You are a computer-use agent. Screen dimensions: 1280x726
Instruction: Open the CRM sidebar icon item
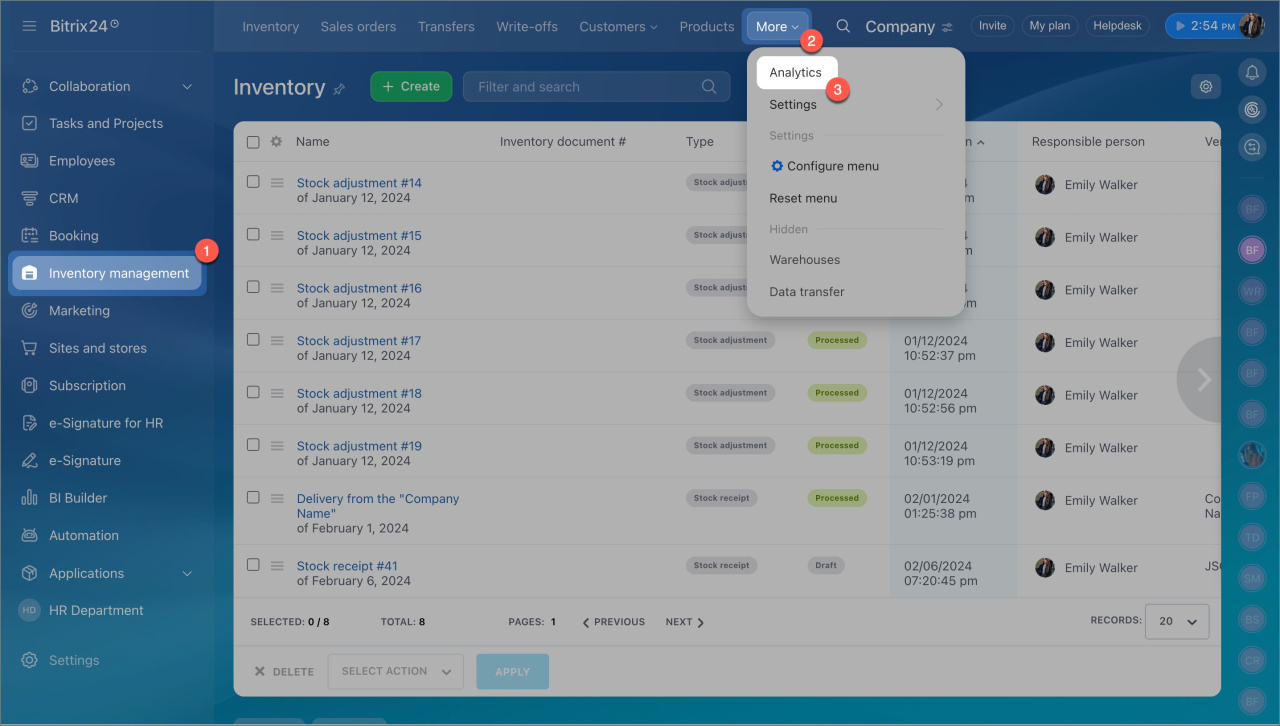pos(63,198)
